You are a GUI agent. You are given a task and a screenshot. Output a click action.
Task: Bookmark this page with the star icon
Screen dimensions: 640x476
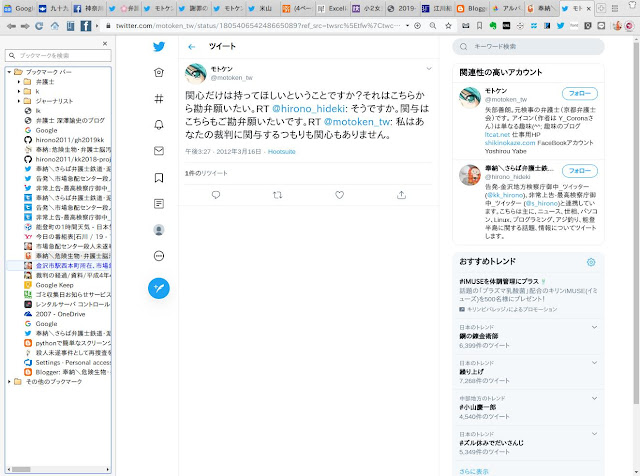(448, 26)
